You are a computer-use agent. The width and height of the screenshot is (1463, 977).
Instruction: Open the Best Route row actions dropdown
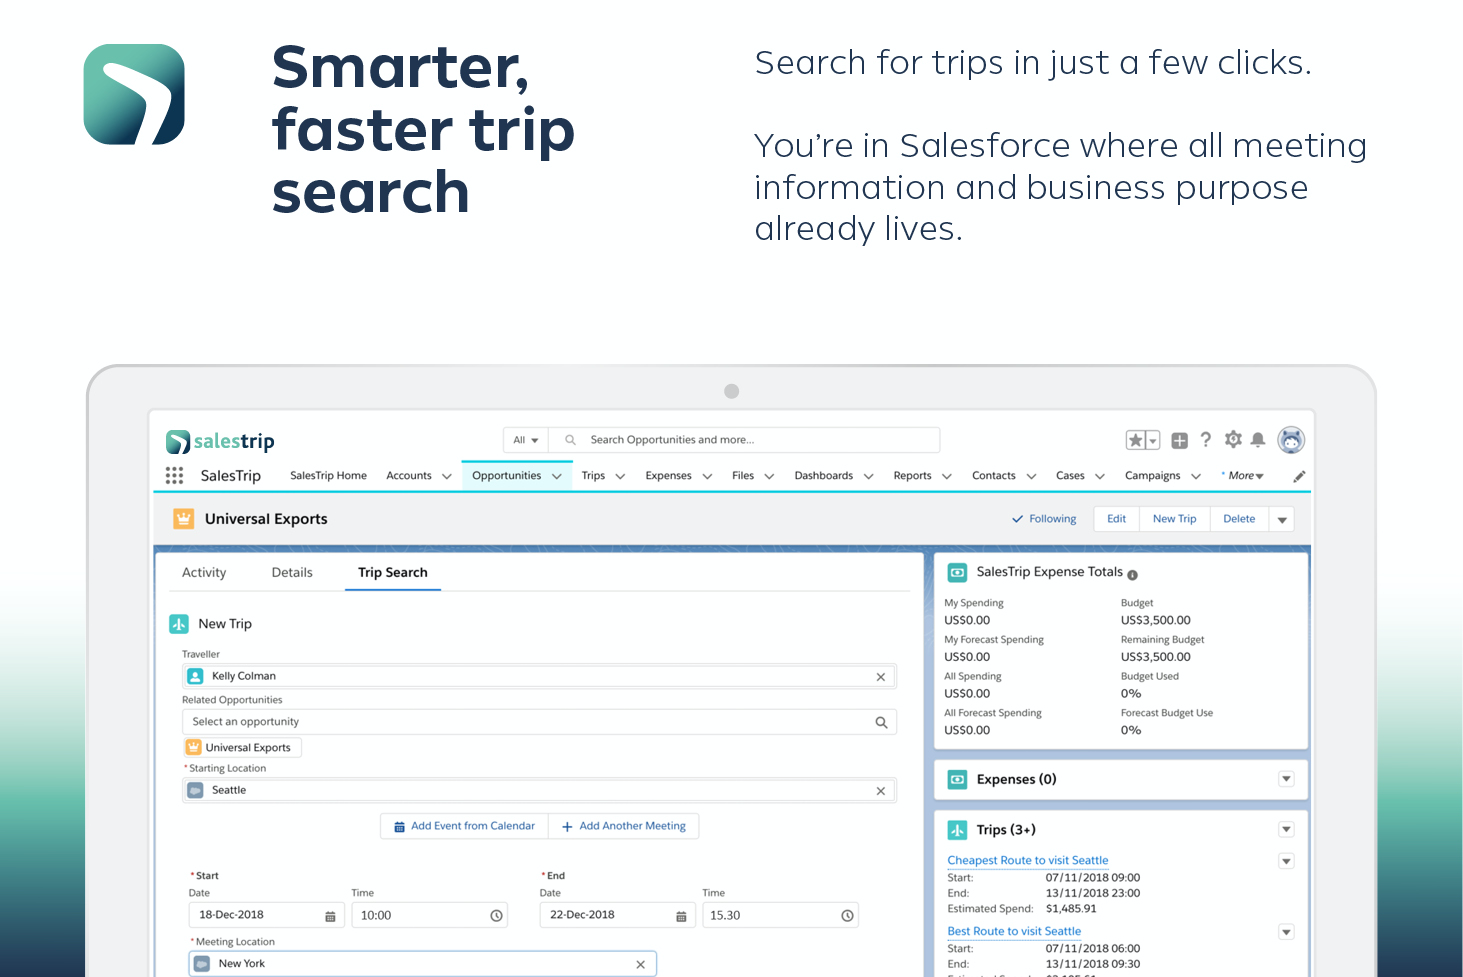[1287, 932]
